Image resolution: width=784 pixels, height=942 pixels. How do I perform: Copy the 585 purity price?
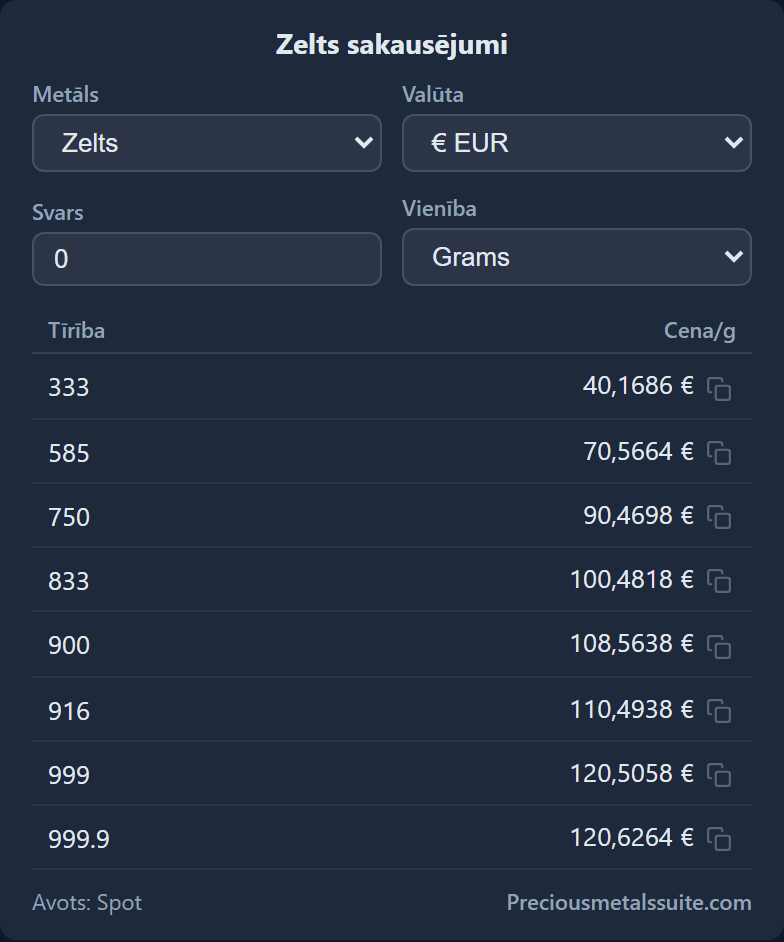coord(719,453)
